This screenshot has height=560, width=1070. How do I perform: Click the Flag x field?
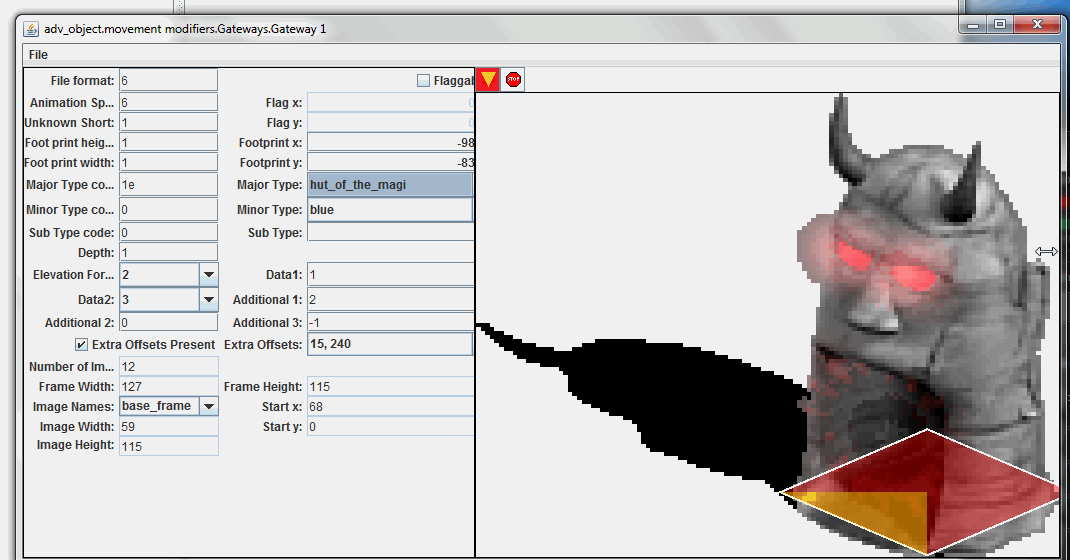[390, 102]
